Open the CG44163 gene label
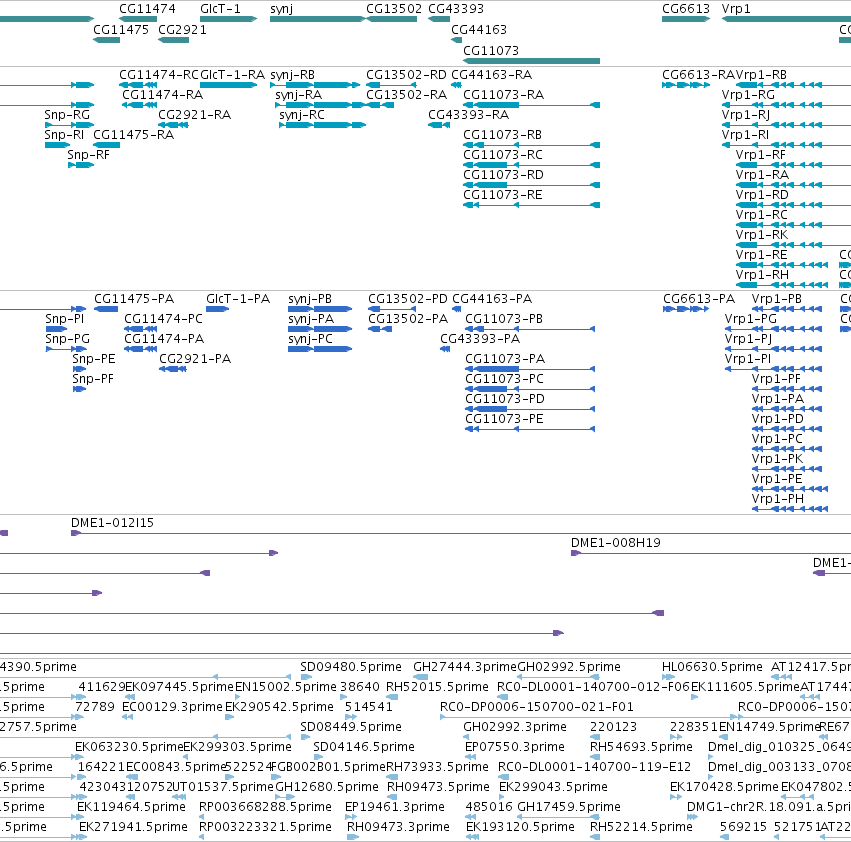Screen dimensions: 851x842 [x=479, y=29]
